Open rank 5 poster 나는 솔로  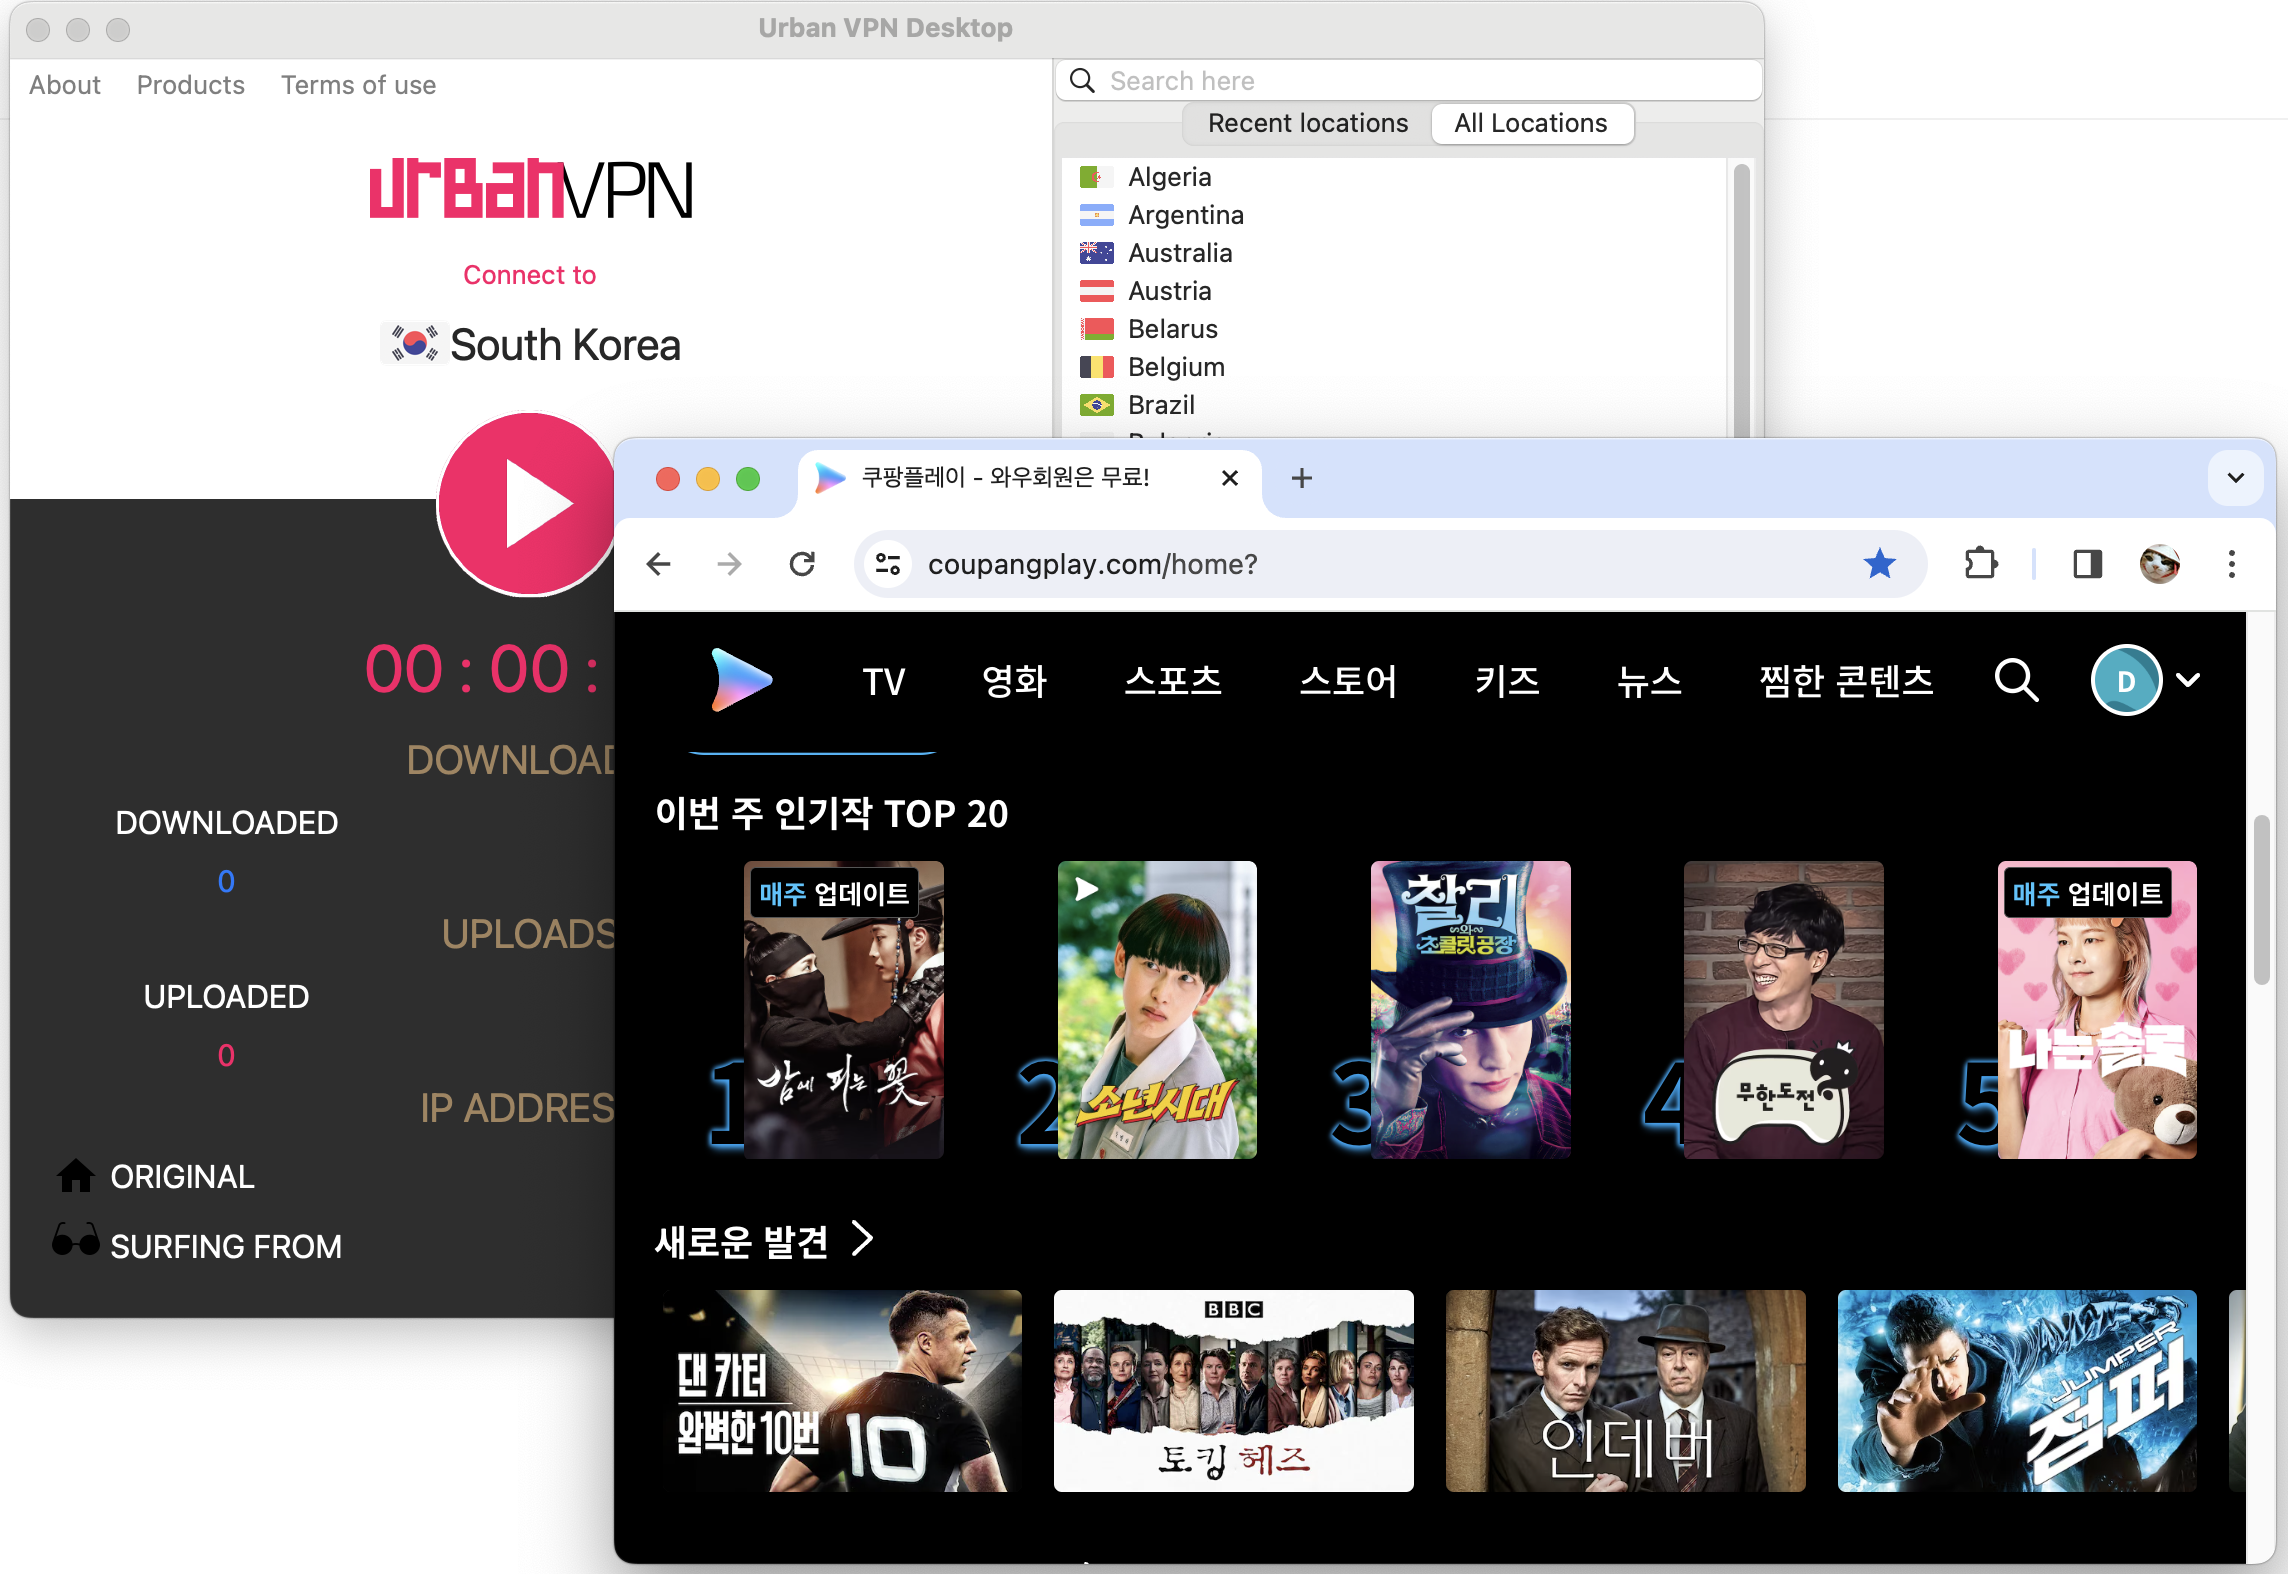(x=2097, y=1010)
